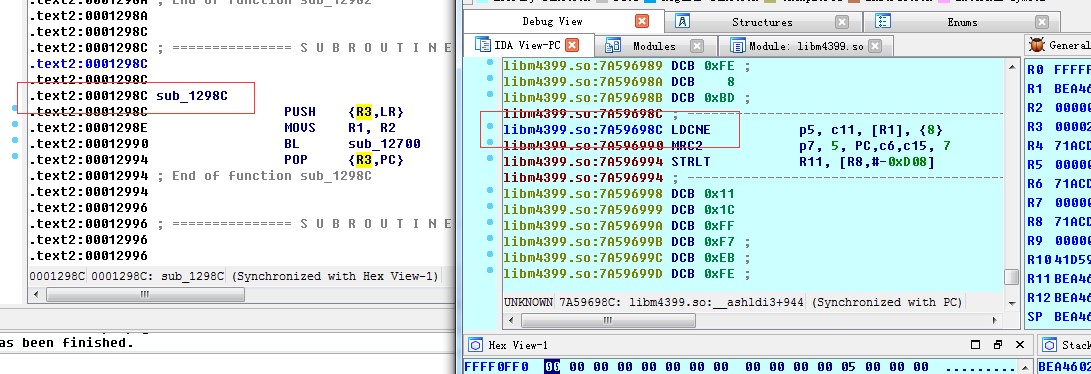Close the Module: libm4399.so tab
The width and height of the screenshot is (1091, 374).
click(875, 47)
